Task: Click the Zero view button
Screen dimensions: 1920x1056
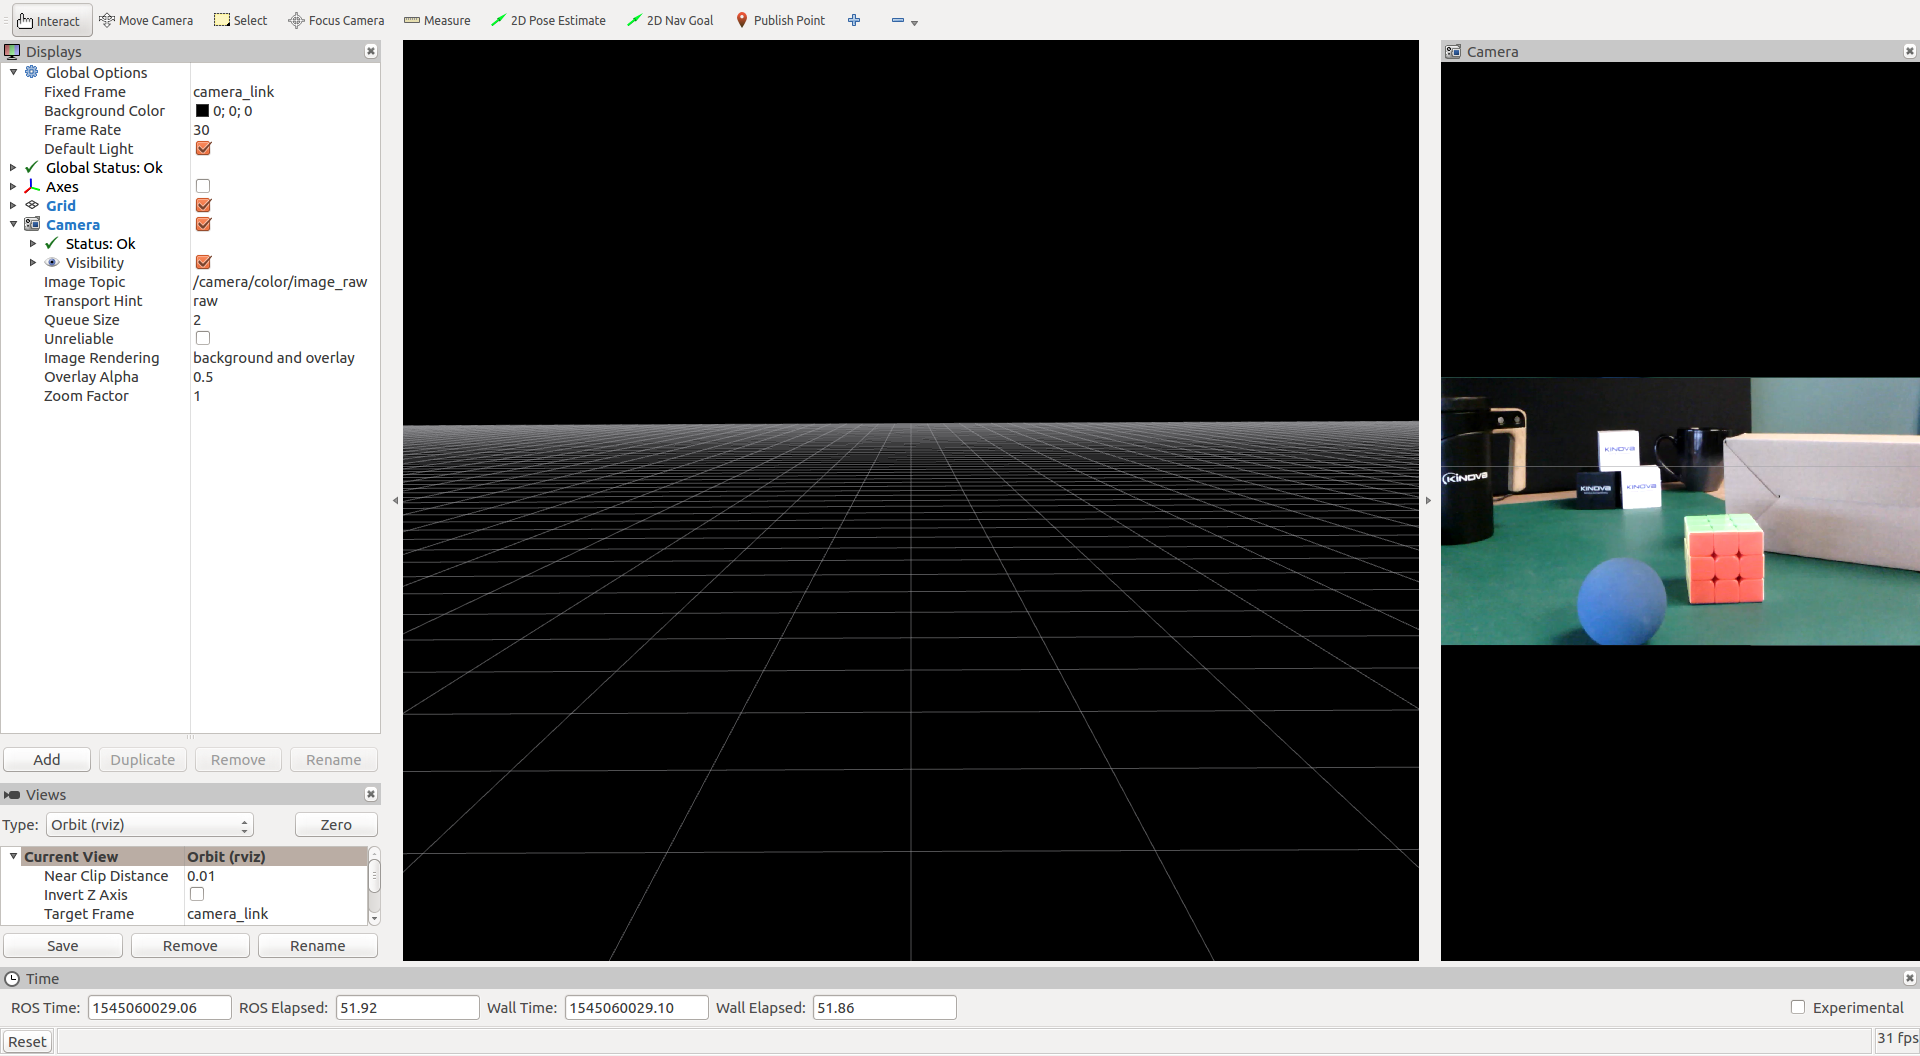Action: click(336, 824)
